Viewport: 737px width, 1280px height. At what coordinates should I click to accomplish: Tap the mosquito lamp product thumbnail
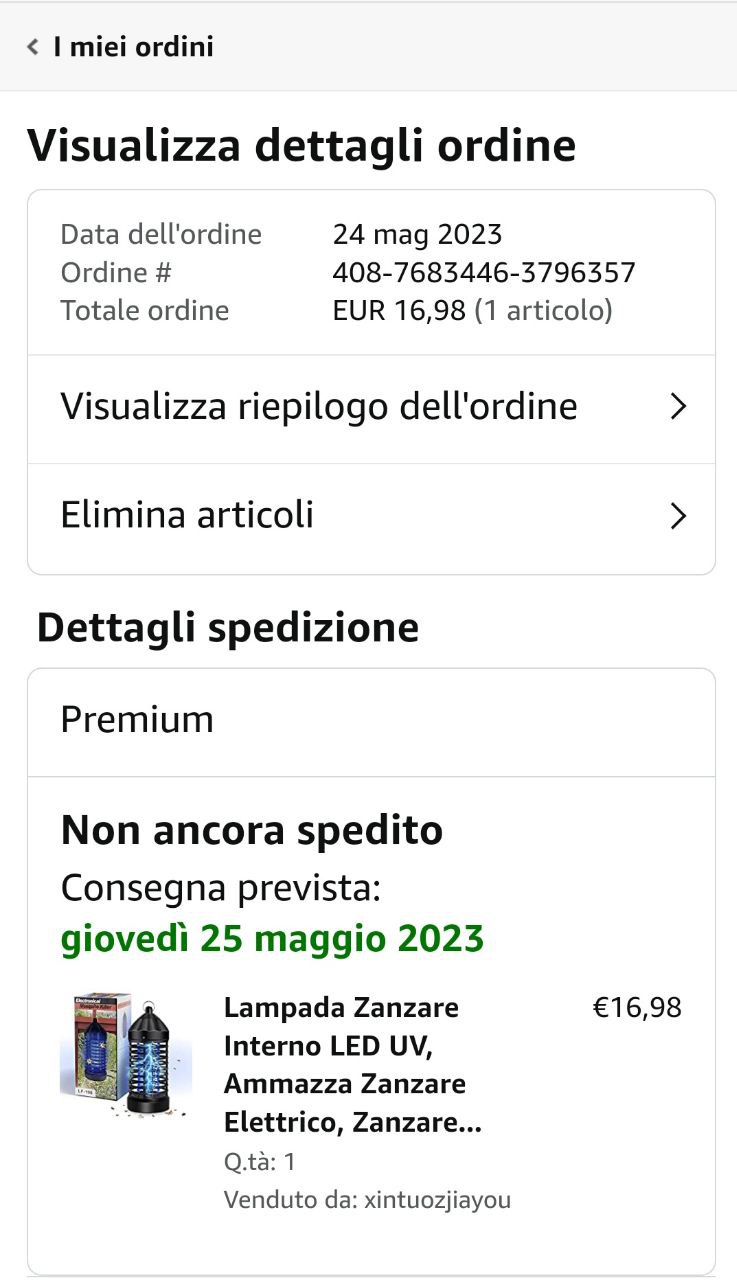(125, 1054)
